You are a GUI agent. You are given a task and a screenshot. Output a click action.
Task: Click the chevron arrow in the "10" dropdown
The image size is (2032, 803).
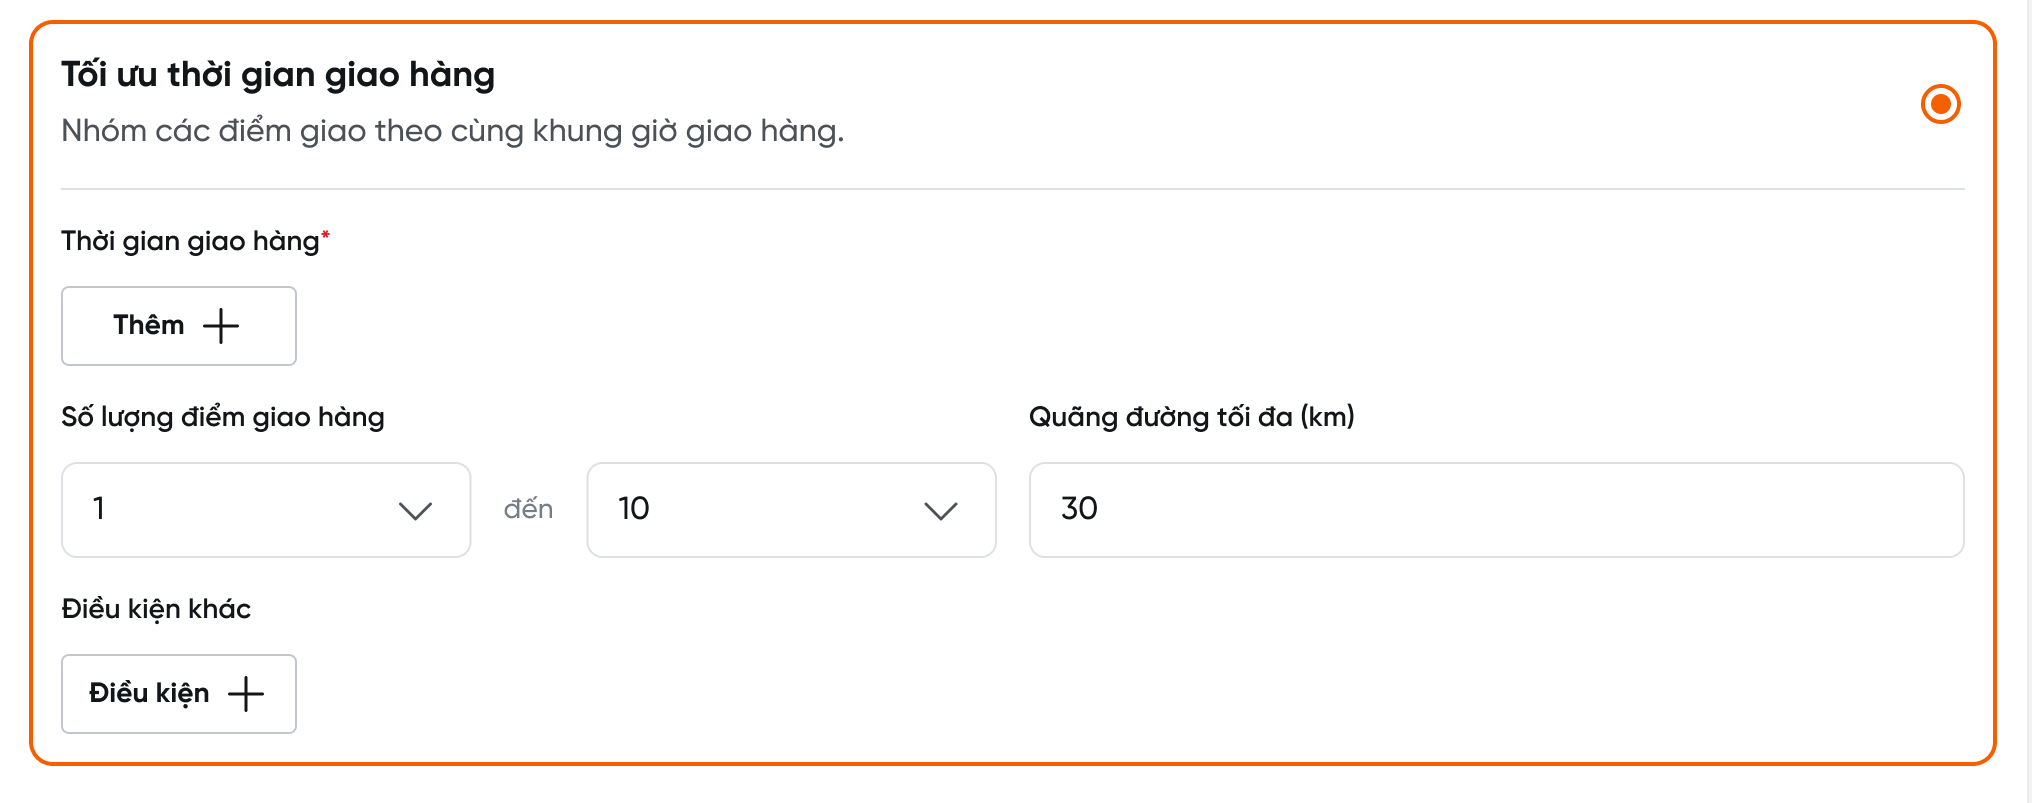tap(940, 511)
